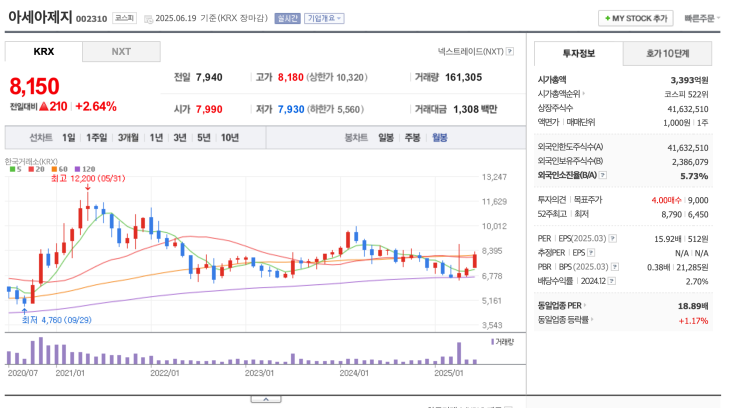Switch candle chart to 주봉
This screenshot has height=408, width=743.
412,137
